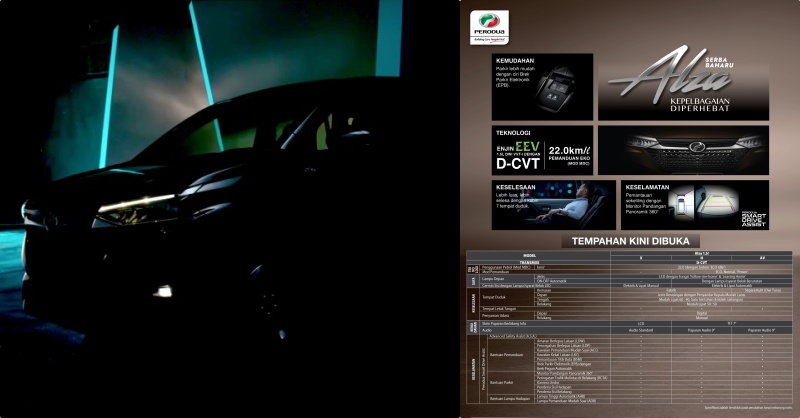Click the Alza car teaser image on the left
Viewport: 800px width, 418px height.
point(230,209)
